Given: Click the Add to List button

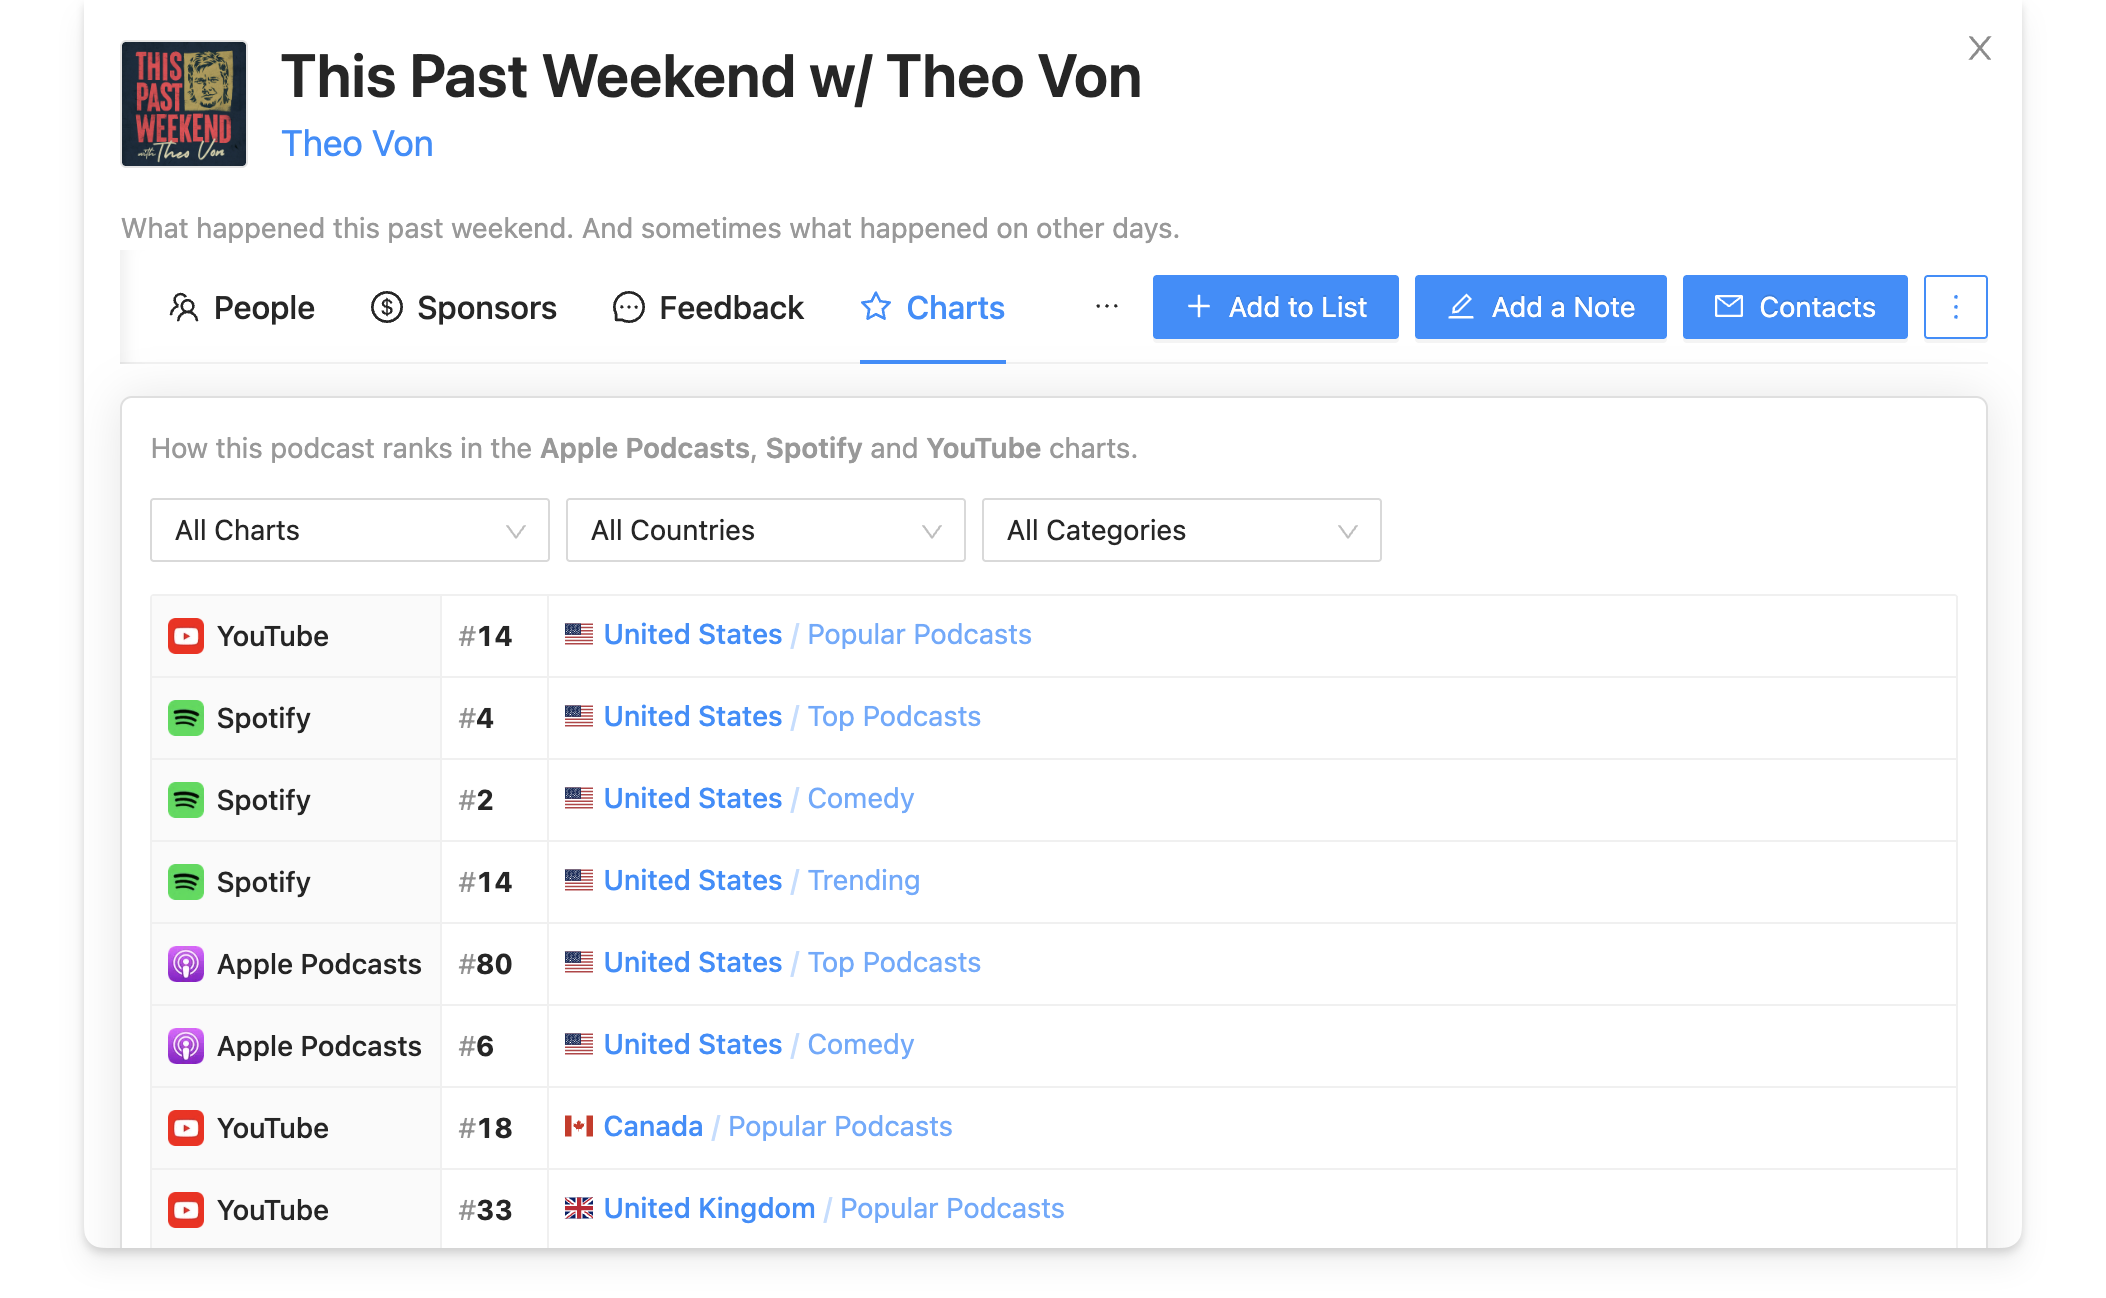Looking at the screenshot, I should pos(1276,307).
